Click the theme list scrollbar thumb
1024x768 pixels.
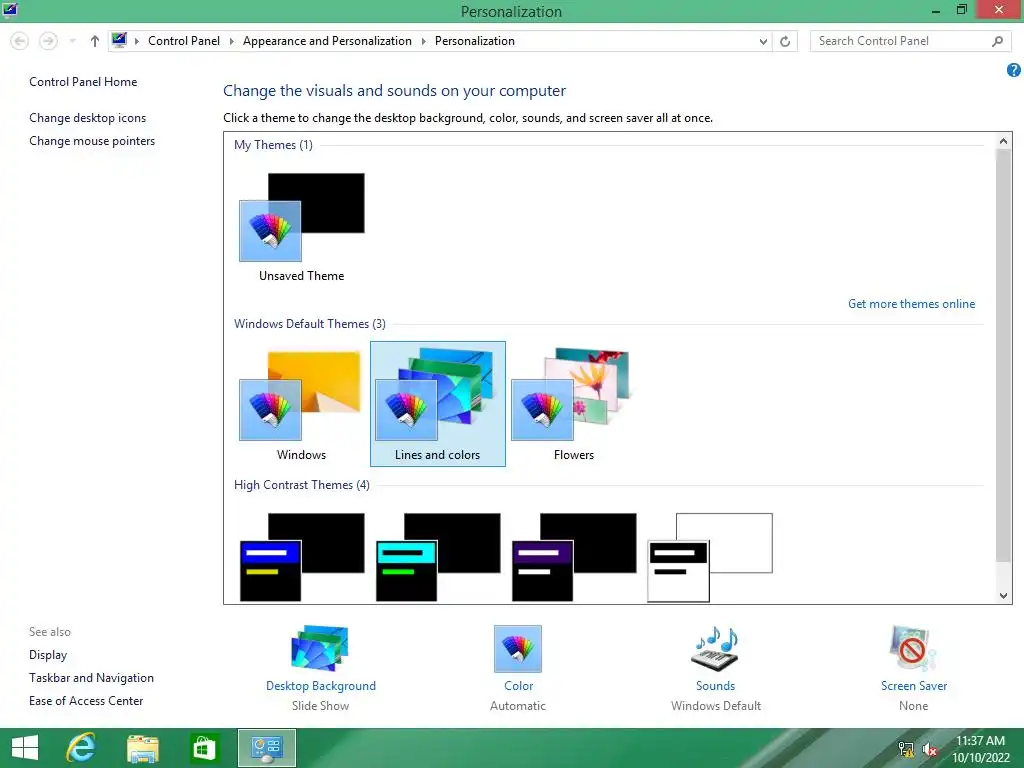(x=1003, y=355)
